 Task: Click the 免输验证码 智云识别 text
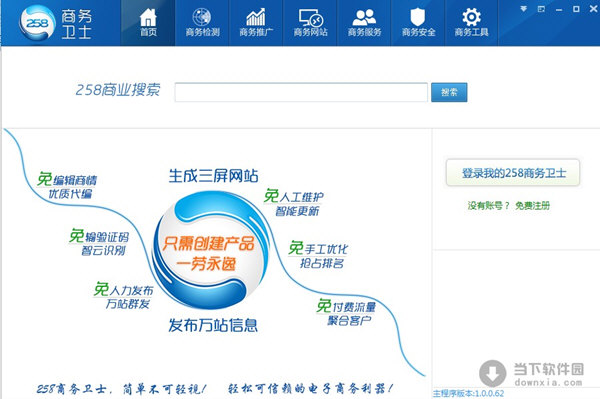point(99,243)
